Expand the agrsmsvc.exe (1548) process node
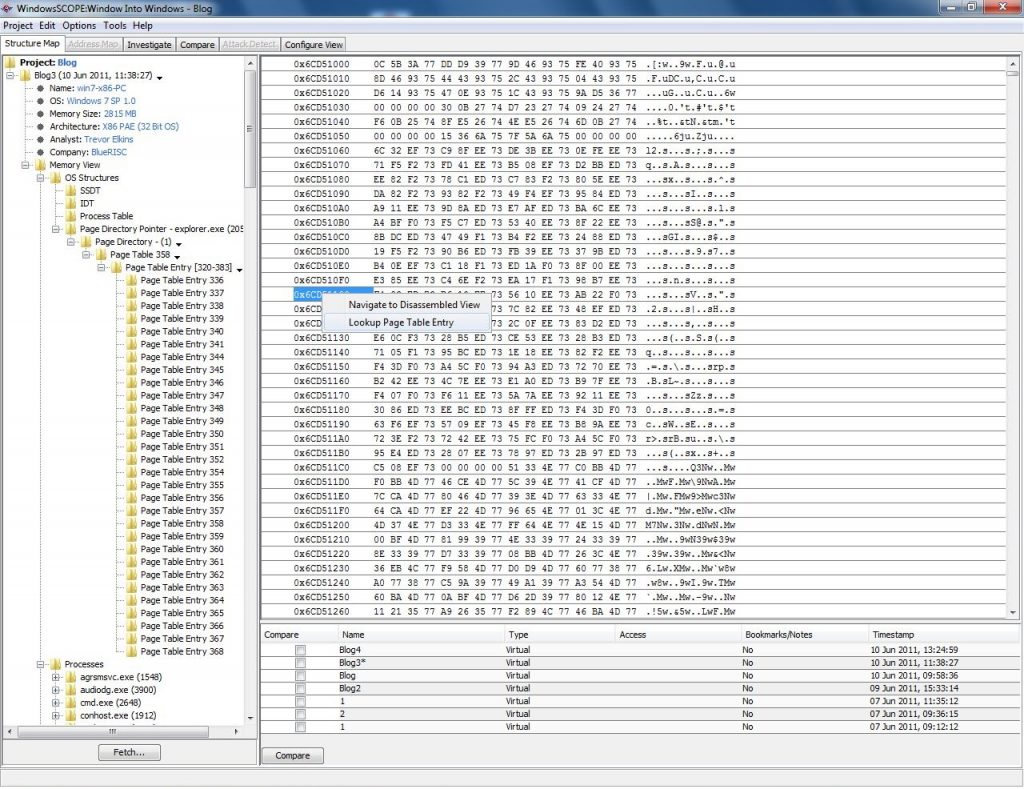This screenshot has width=1024, height=789. tap(56, 677)
